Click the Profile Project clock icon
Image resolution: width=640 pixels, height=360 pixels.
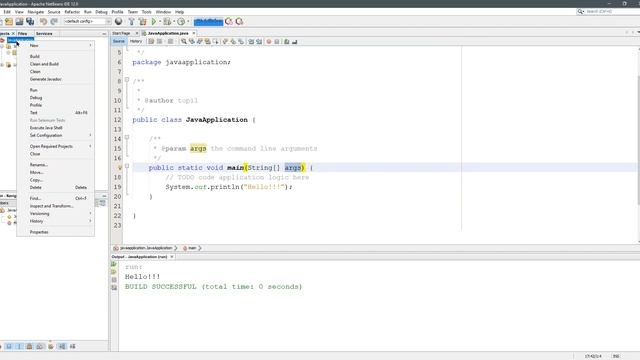point(181,21)
